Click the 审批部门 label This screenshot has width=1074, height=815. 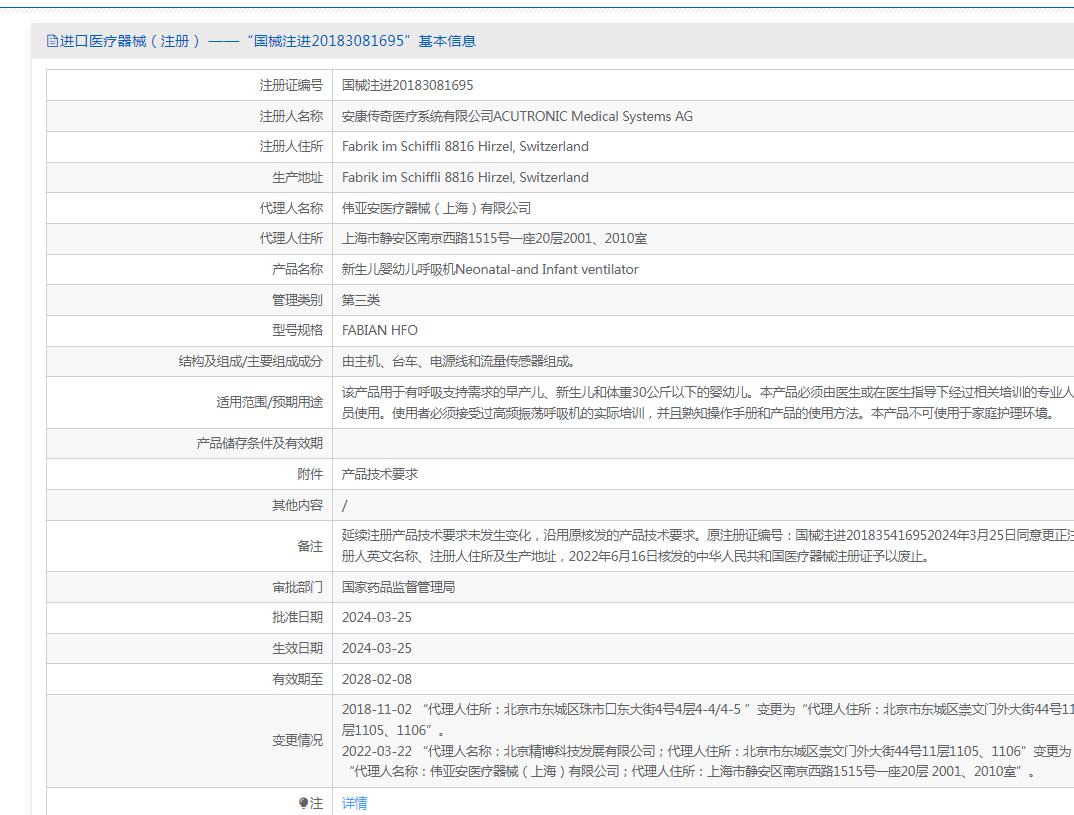point(297,587)
